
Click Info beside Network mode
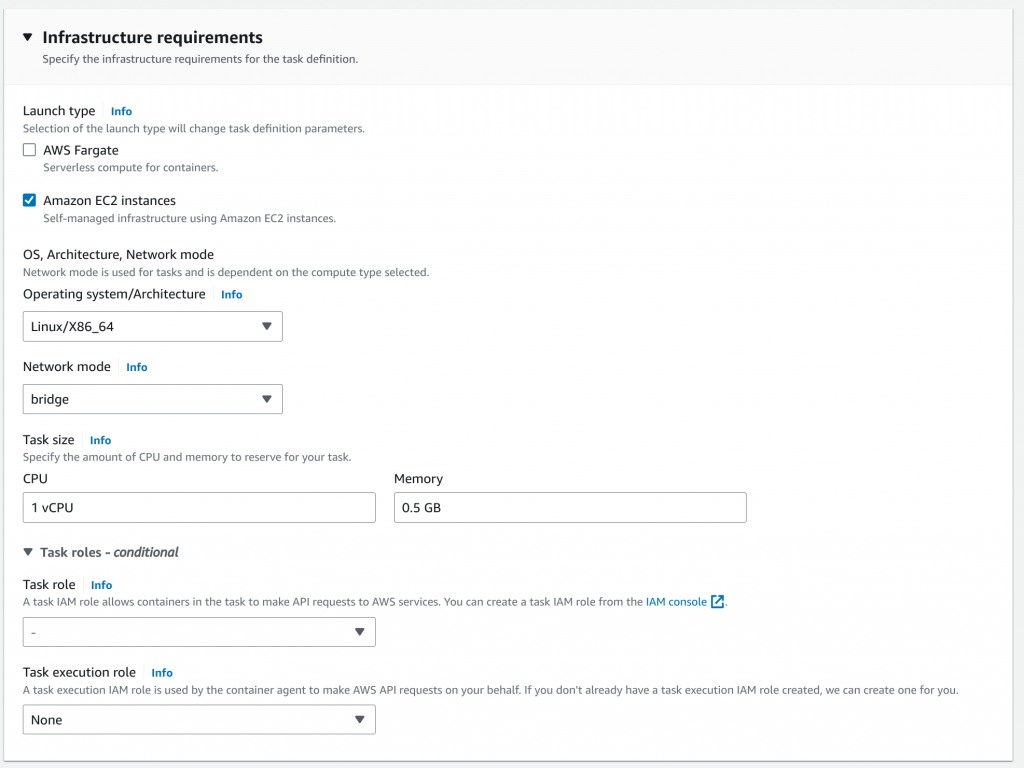tap(137, 367)
